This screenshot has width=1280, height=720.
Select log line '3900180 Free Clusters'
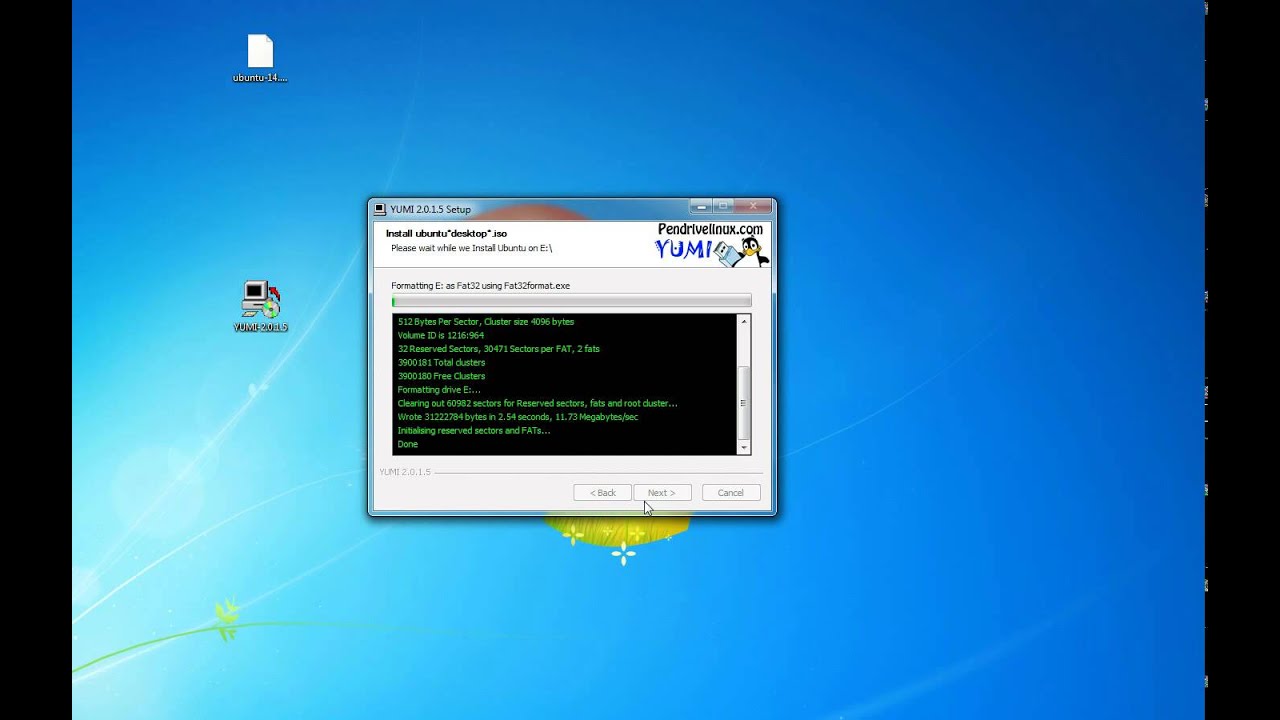[441, 376]
